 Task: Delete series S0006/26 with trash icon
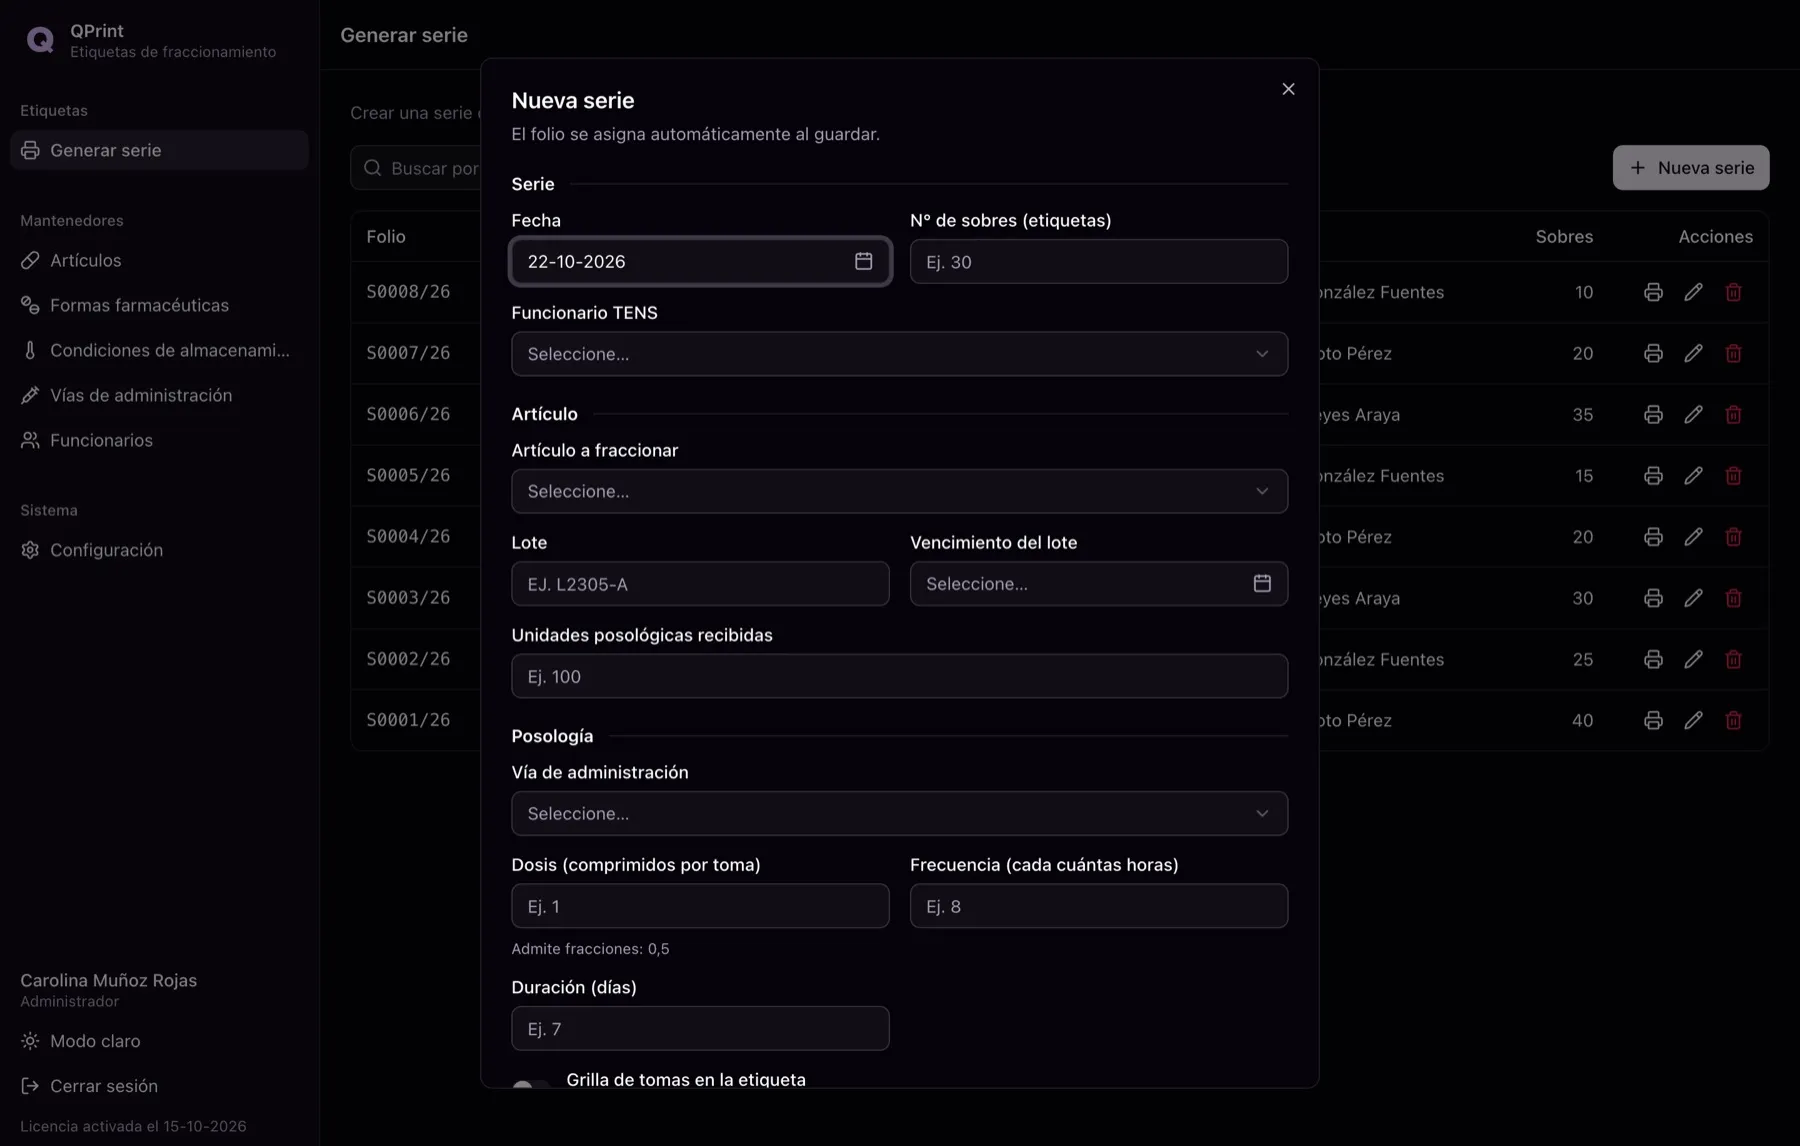(x=1733, y=414)
